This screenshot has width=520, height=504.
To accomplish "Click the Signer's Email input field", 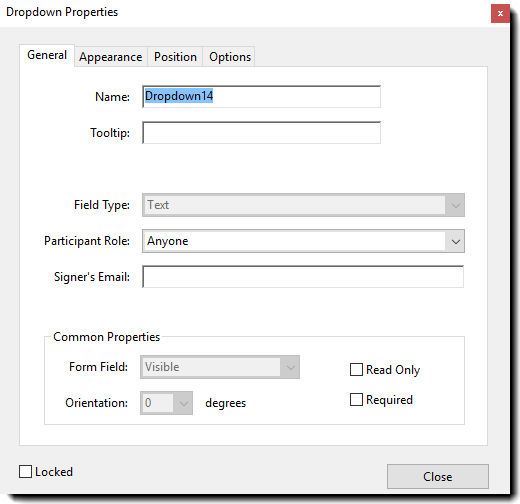I will pos(303,277).
